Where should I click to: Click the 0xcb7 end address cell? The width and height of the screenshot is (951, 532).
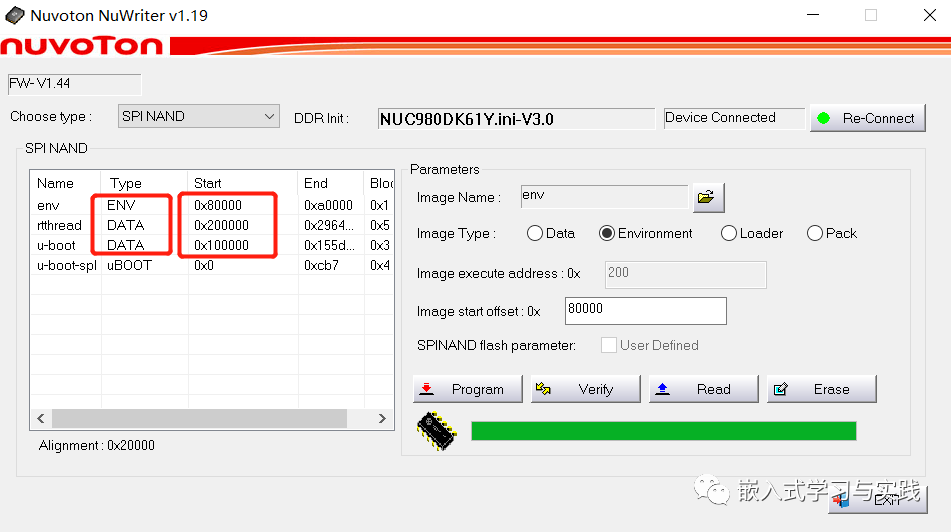[x=321, y=265]
